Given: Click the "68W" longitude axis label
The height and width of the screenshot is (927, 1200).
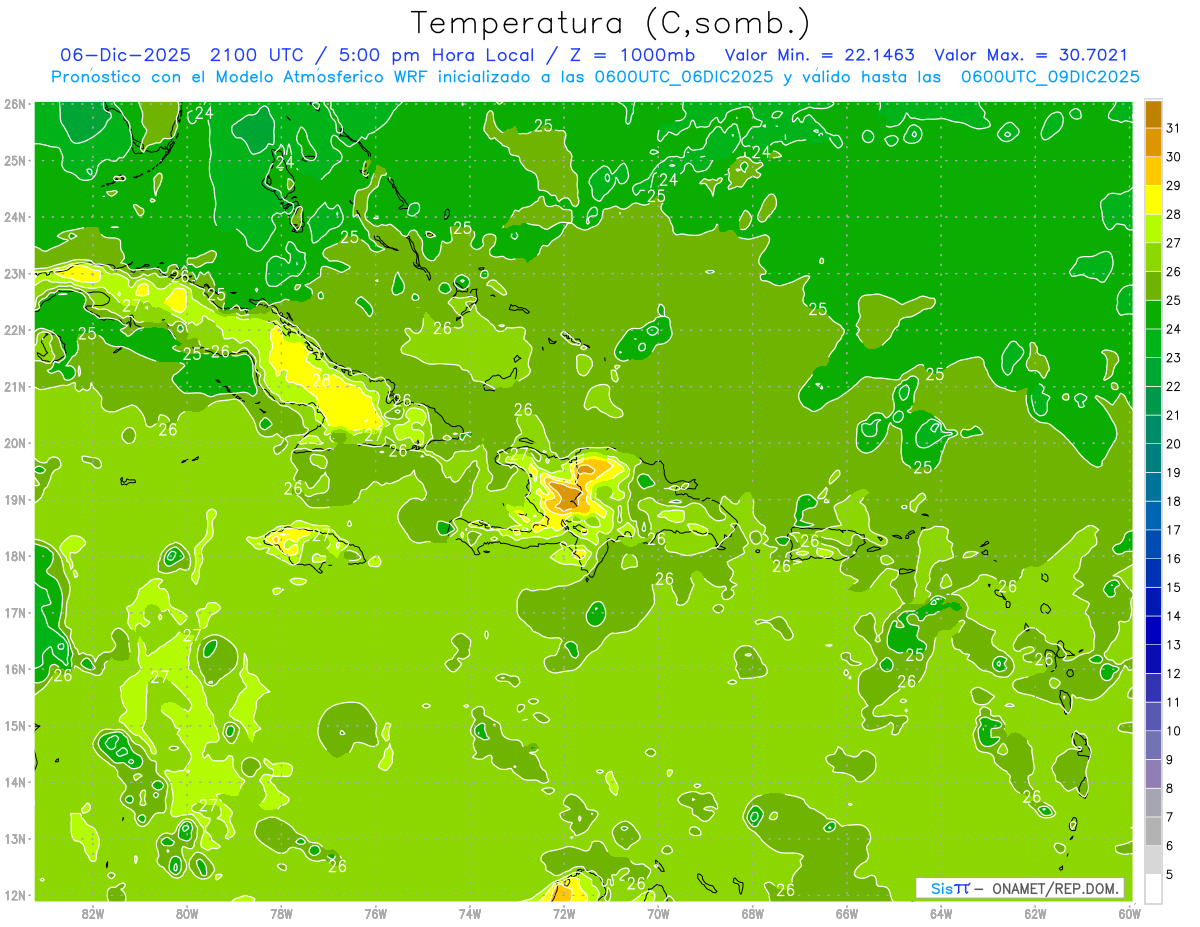Looking at the screenshot, I should [752, 914].
